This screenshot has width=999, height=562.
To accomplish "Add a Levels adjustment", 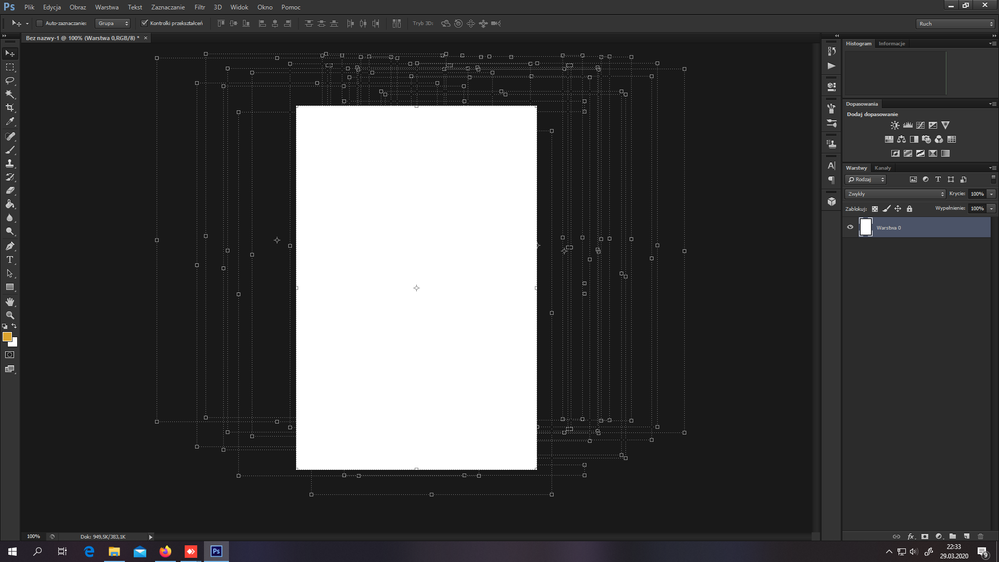I will tap(908, 126).
